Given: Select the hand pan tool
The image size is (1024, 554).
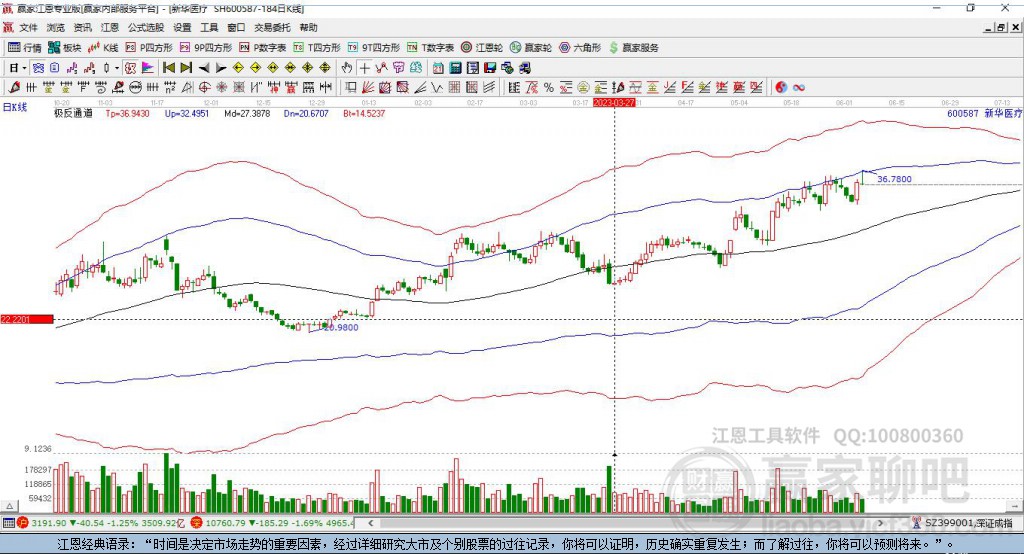Looking at the screenshot, I should (x=347, y=68).
